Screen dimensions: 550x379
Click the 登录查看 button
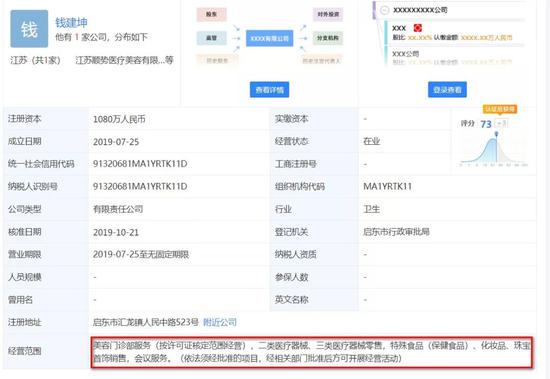click(x=447, y=90)
